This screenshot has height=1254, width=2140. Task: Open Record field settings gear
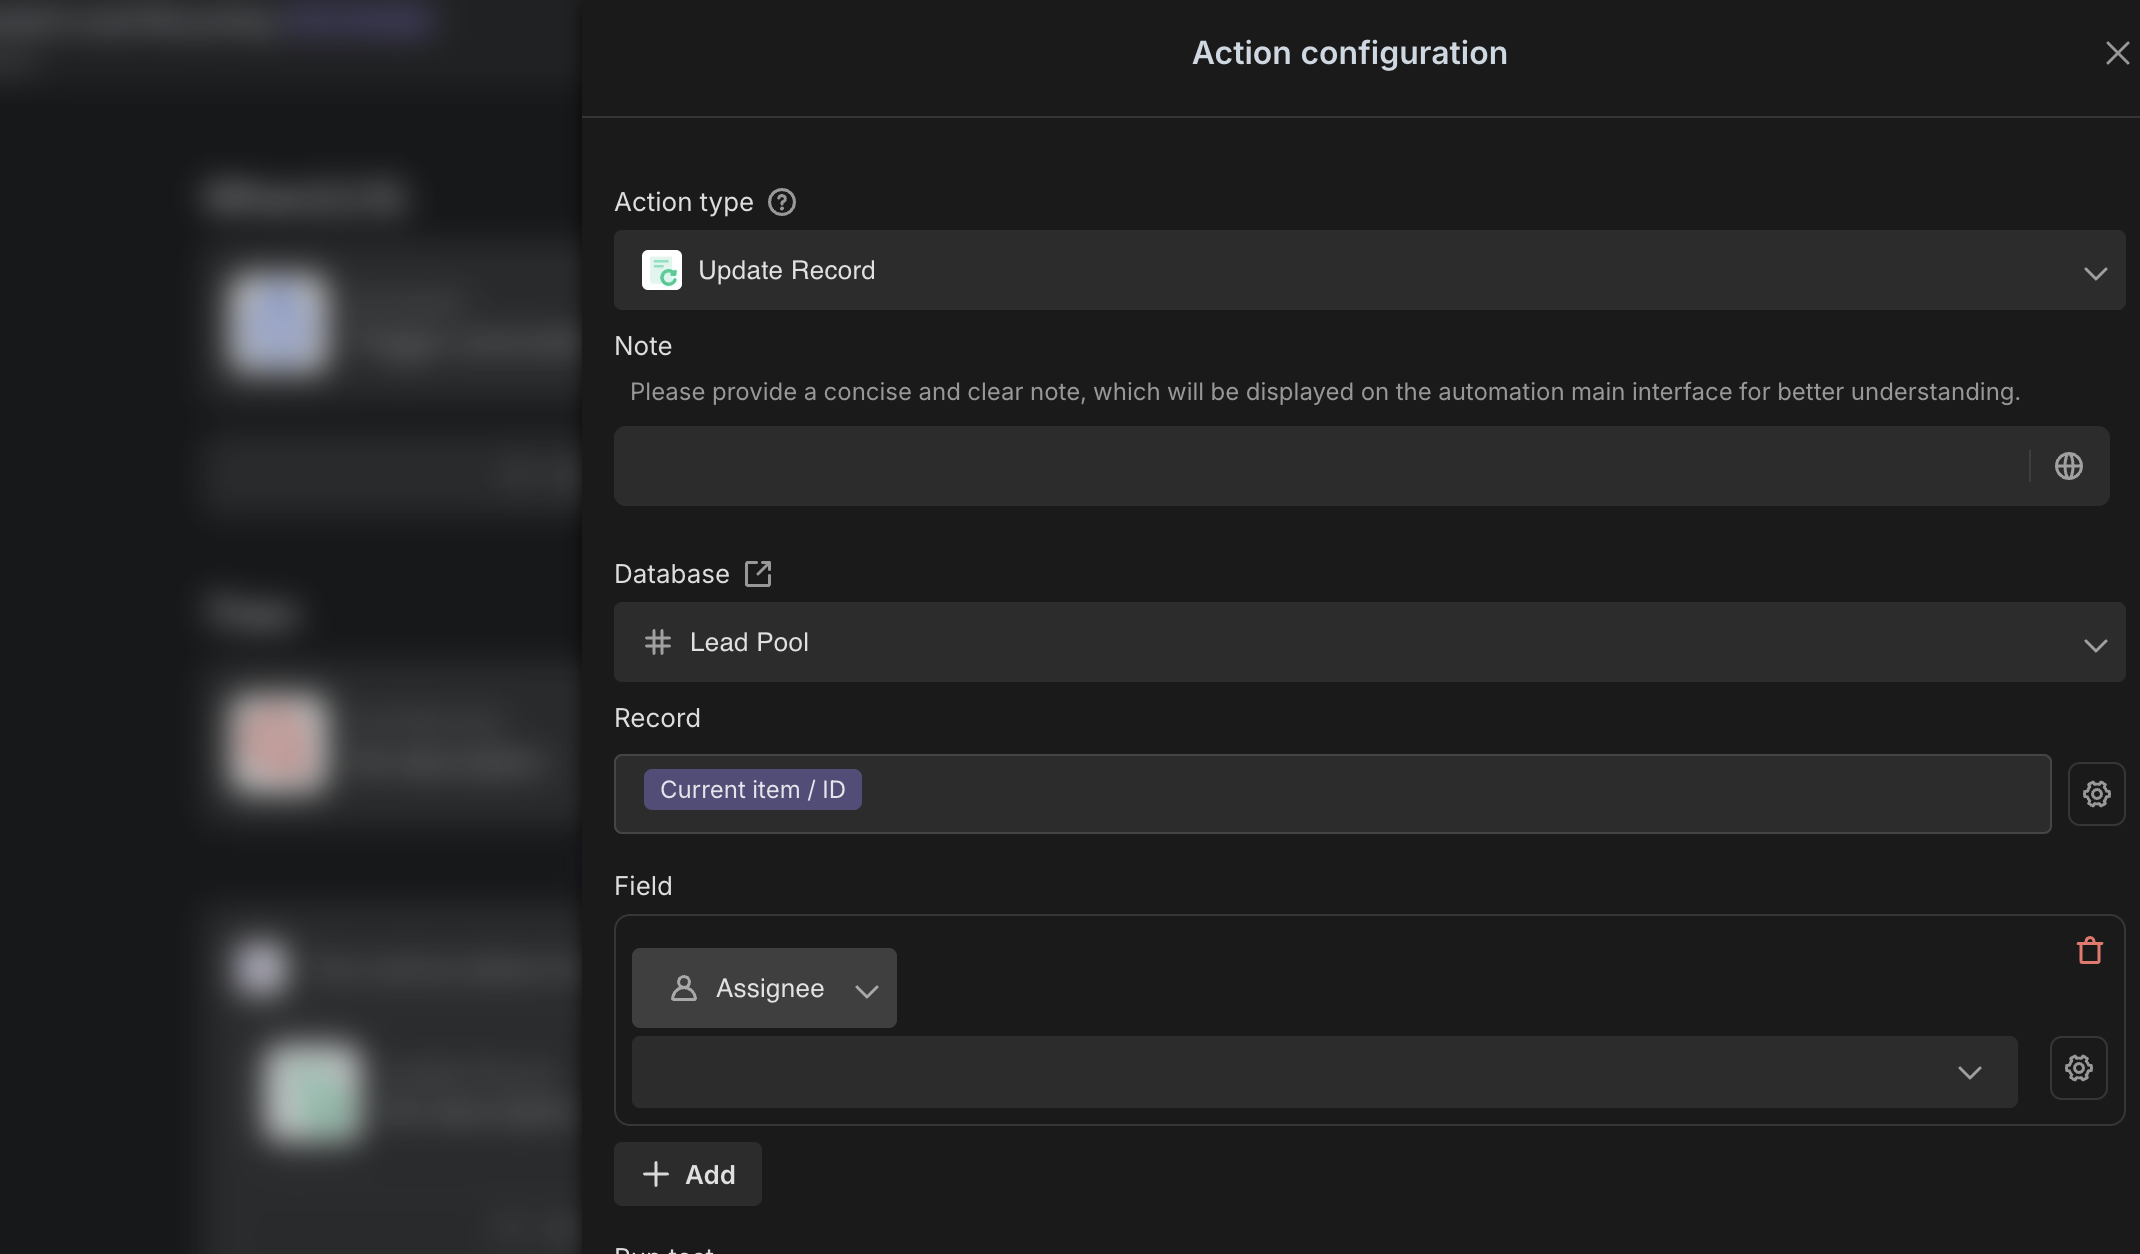2096,794
